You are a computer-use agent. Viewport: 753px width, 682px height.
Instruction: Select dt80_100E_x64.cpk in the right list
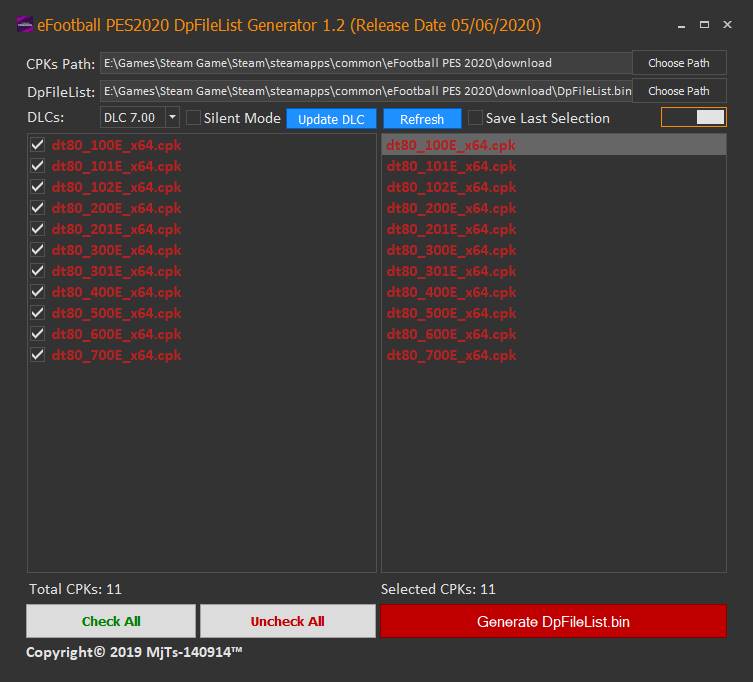click(554, 145)
